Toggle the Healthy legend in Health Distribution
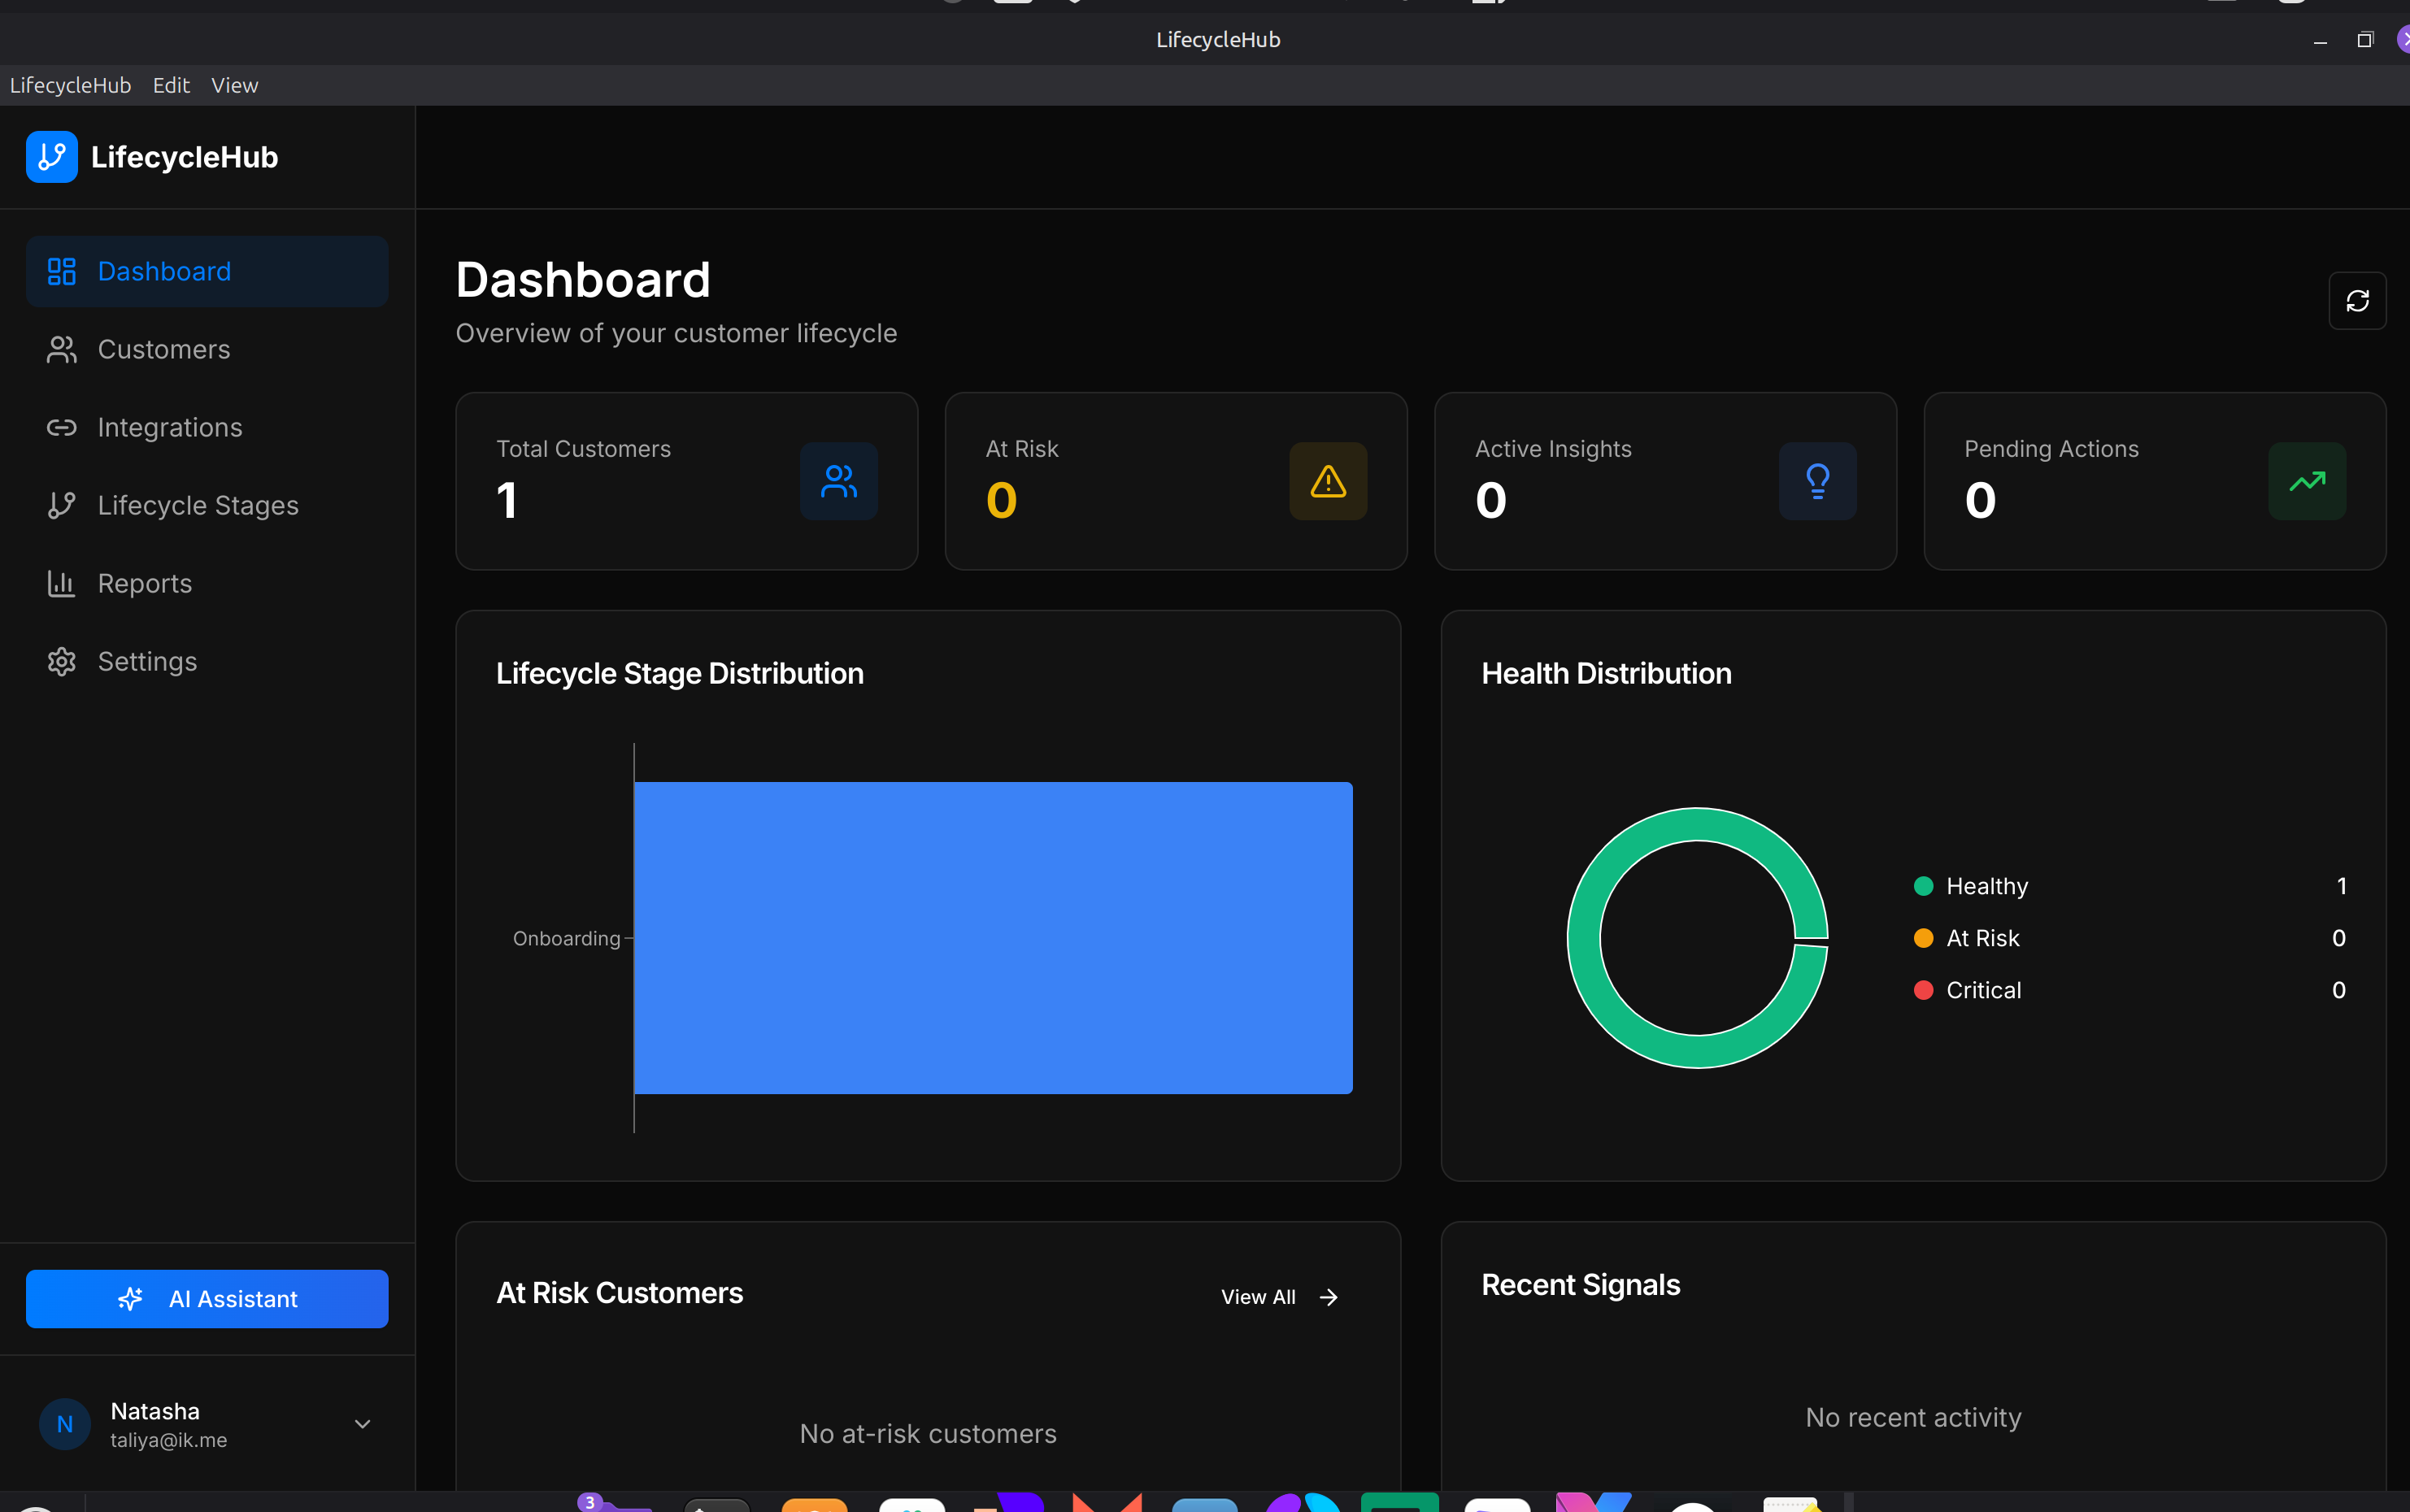The width and height of the screenshot is (2410, 1512). pos(1985,885)
